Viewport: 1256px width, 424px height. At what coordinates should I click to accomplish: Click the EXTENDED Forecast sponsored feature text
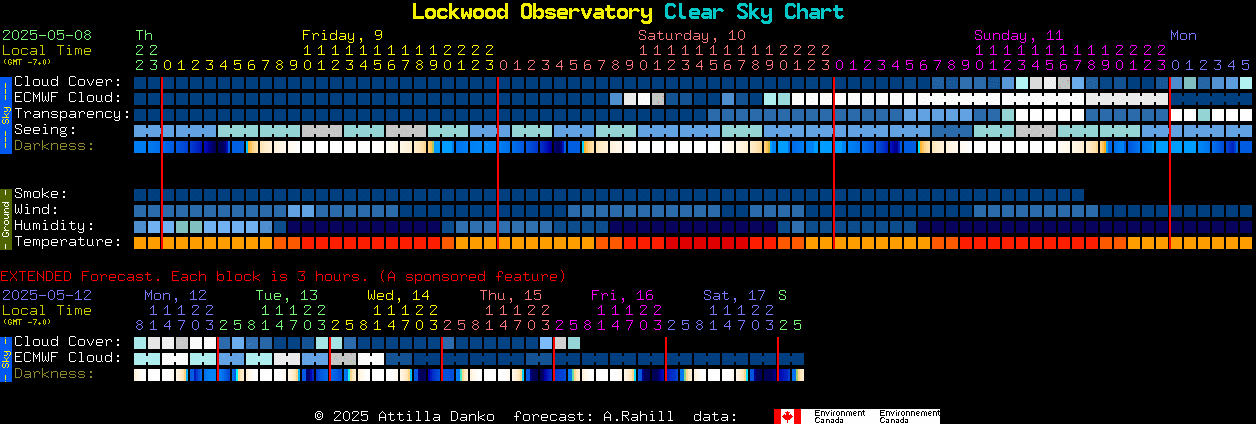[x=283, y=275]
